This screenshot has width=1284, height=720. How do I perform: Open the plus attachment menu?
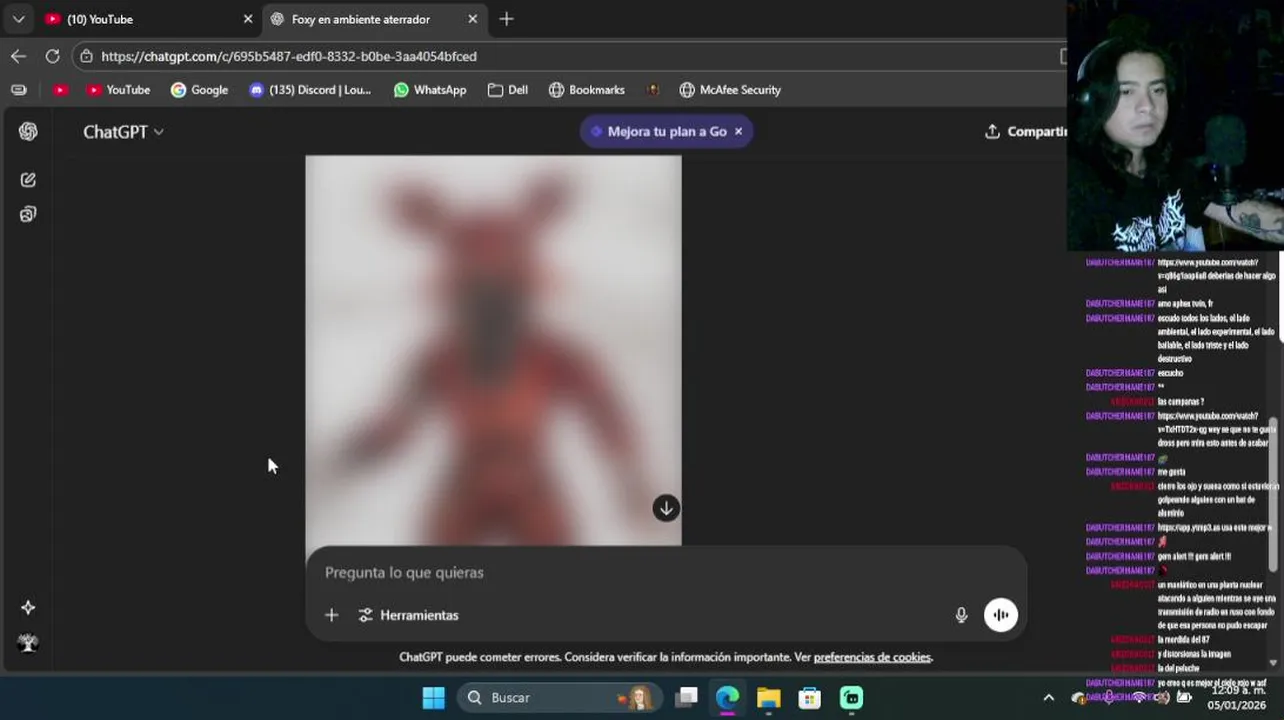click(331, 615)
